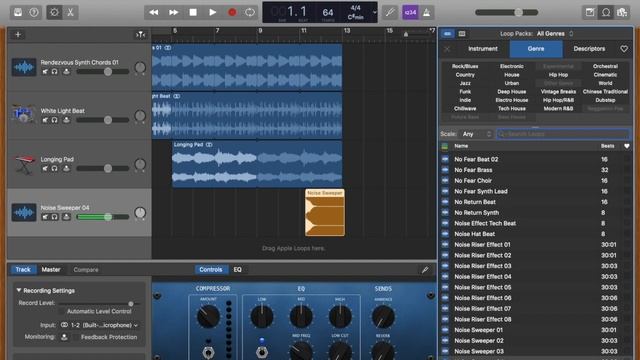This screenshot has height=360, width=640.
Task: Select the Longing Pad keyboard track icon
Action: tap(24, 164)
